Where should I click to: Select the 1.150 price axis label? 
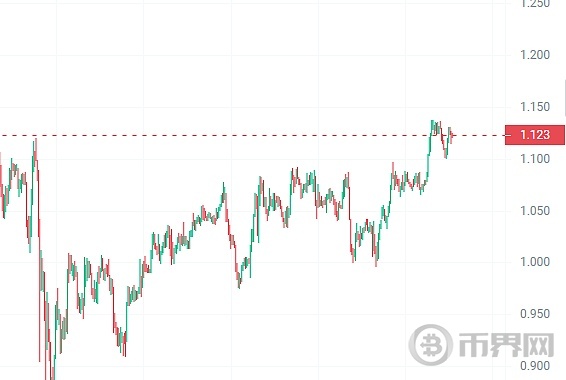(x=535, y=107)
